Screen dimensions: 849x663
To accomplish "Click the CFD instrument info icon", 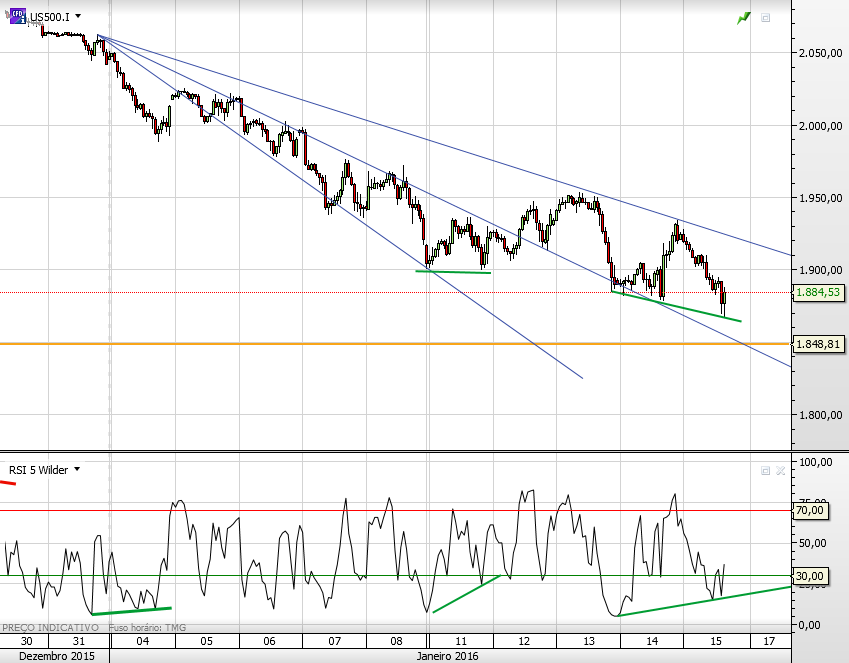I will [x=18, y=16].
